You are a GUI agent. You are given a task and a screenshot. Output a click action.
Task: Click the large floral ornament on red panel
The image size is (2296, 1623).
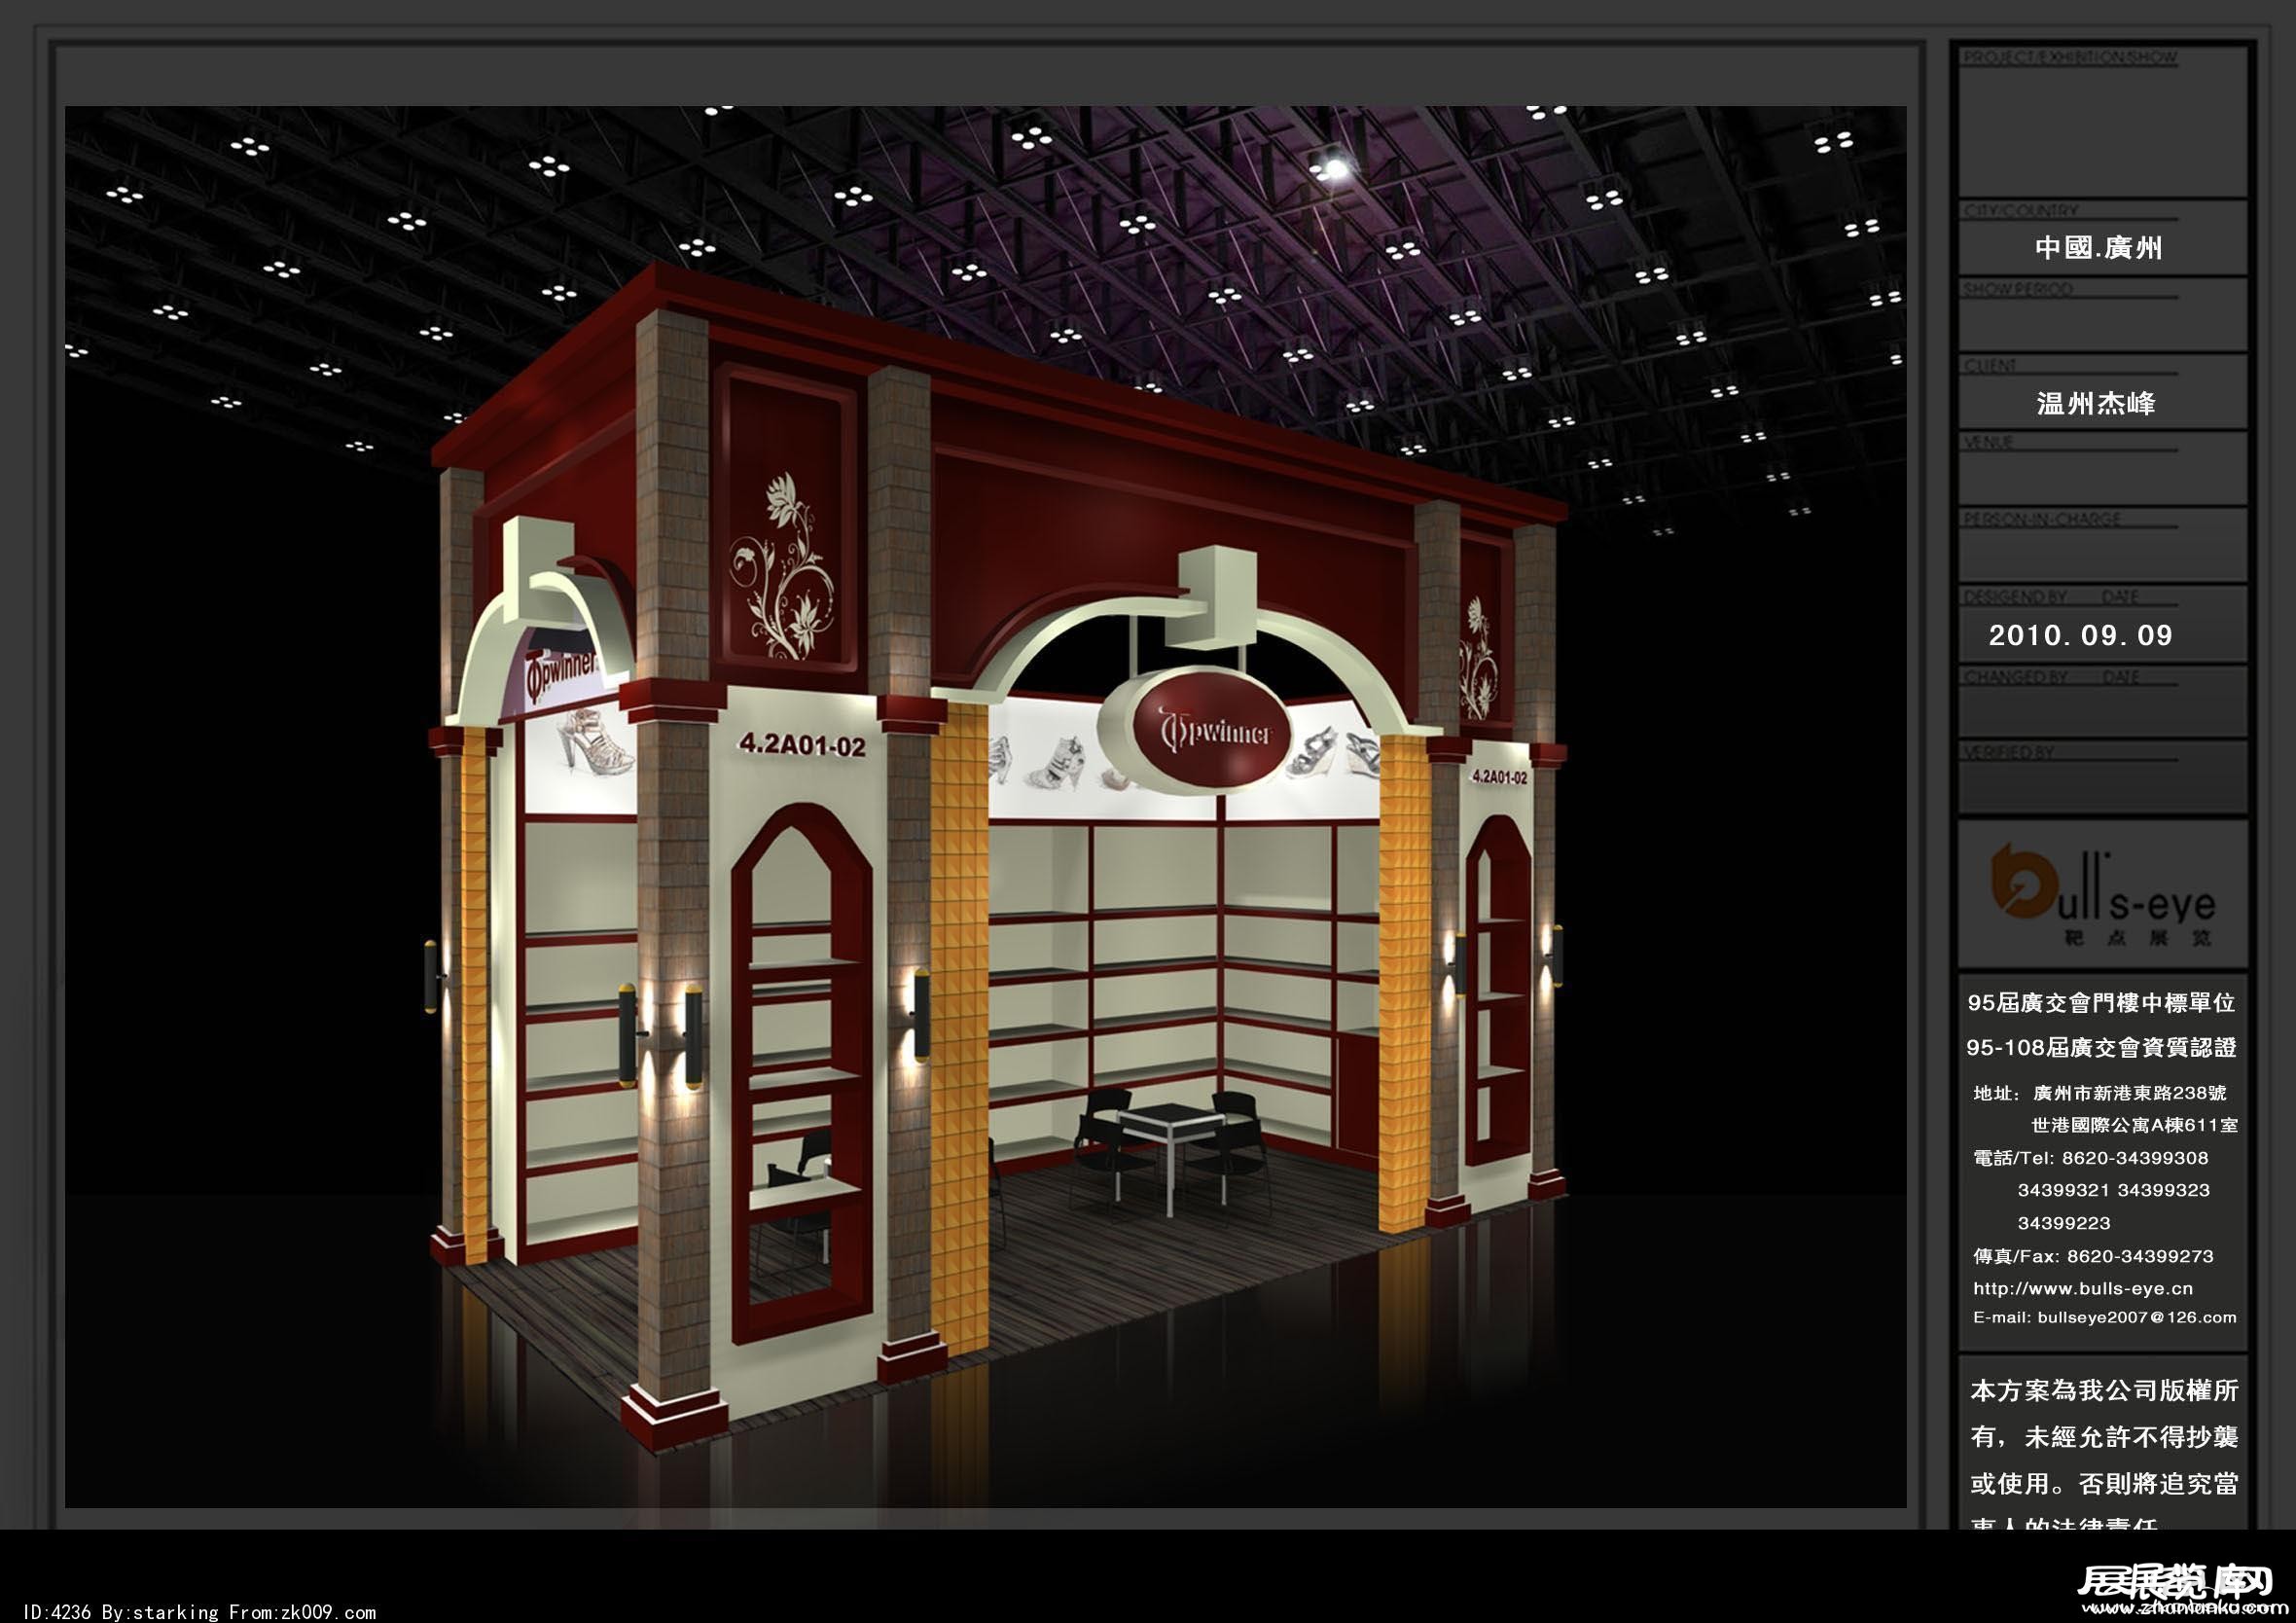pyautogui.click(x=783, y=566)
